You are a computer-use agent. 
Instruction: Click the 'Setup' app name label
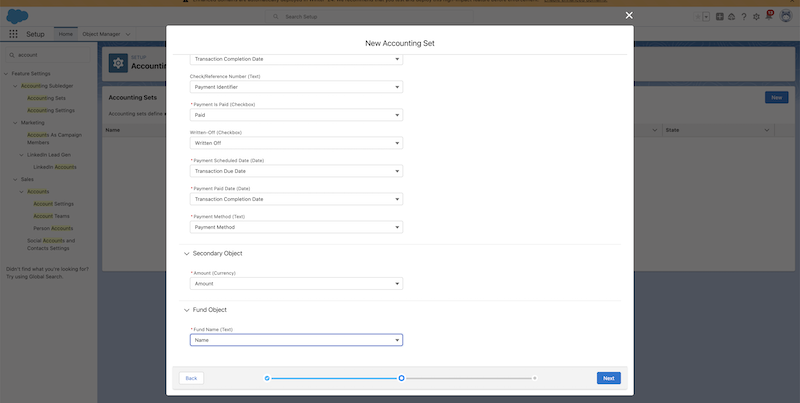[36, 34]
